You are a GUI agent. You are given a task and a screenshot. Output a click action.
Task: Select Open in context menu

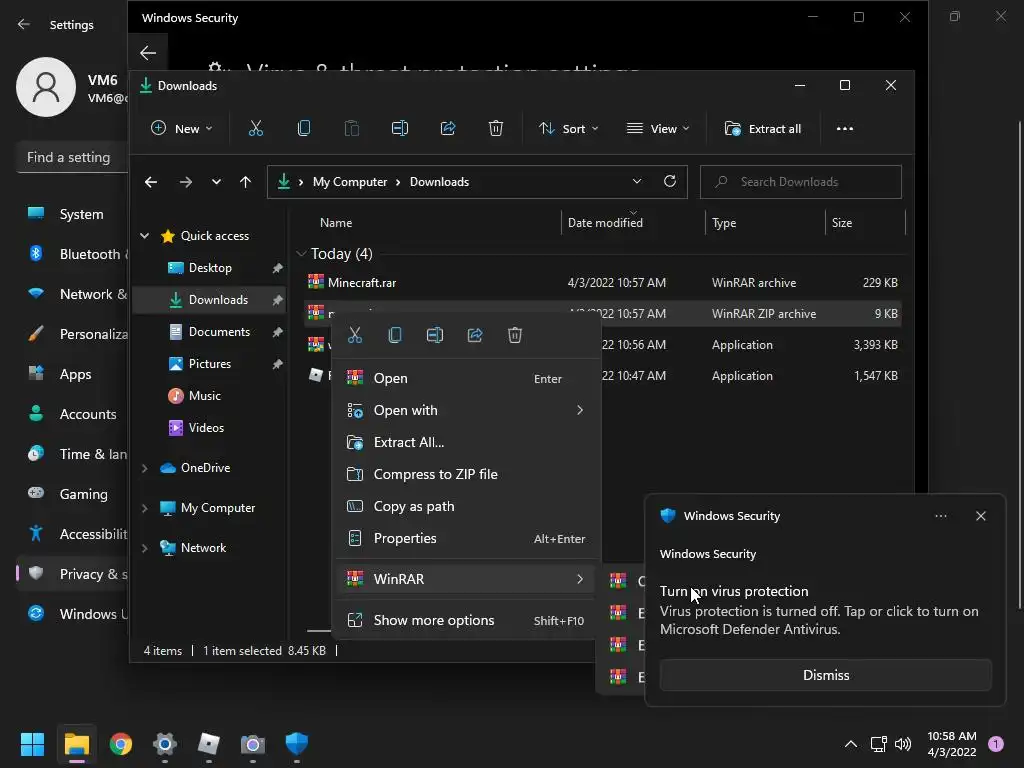coord(466,378)
